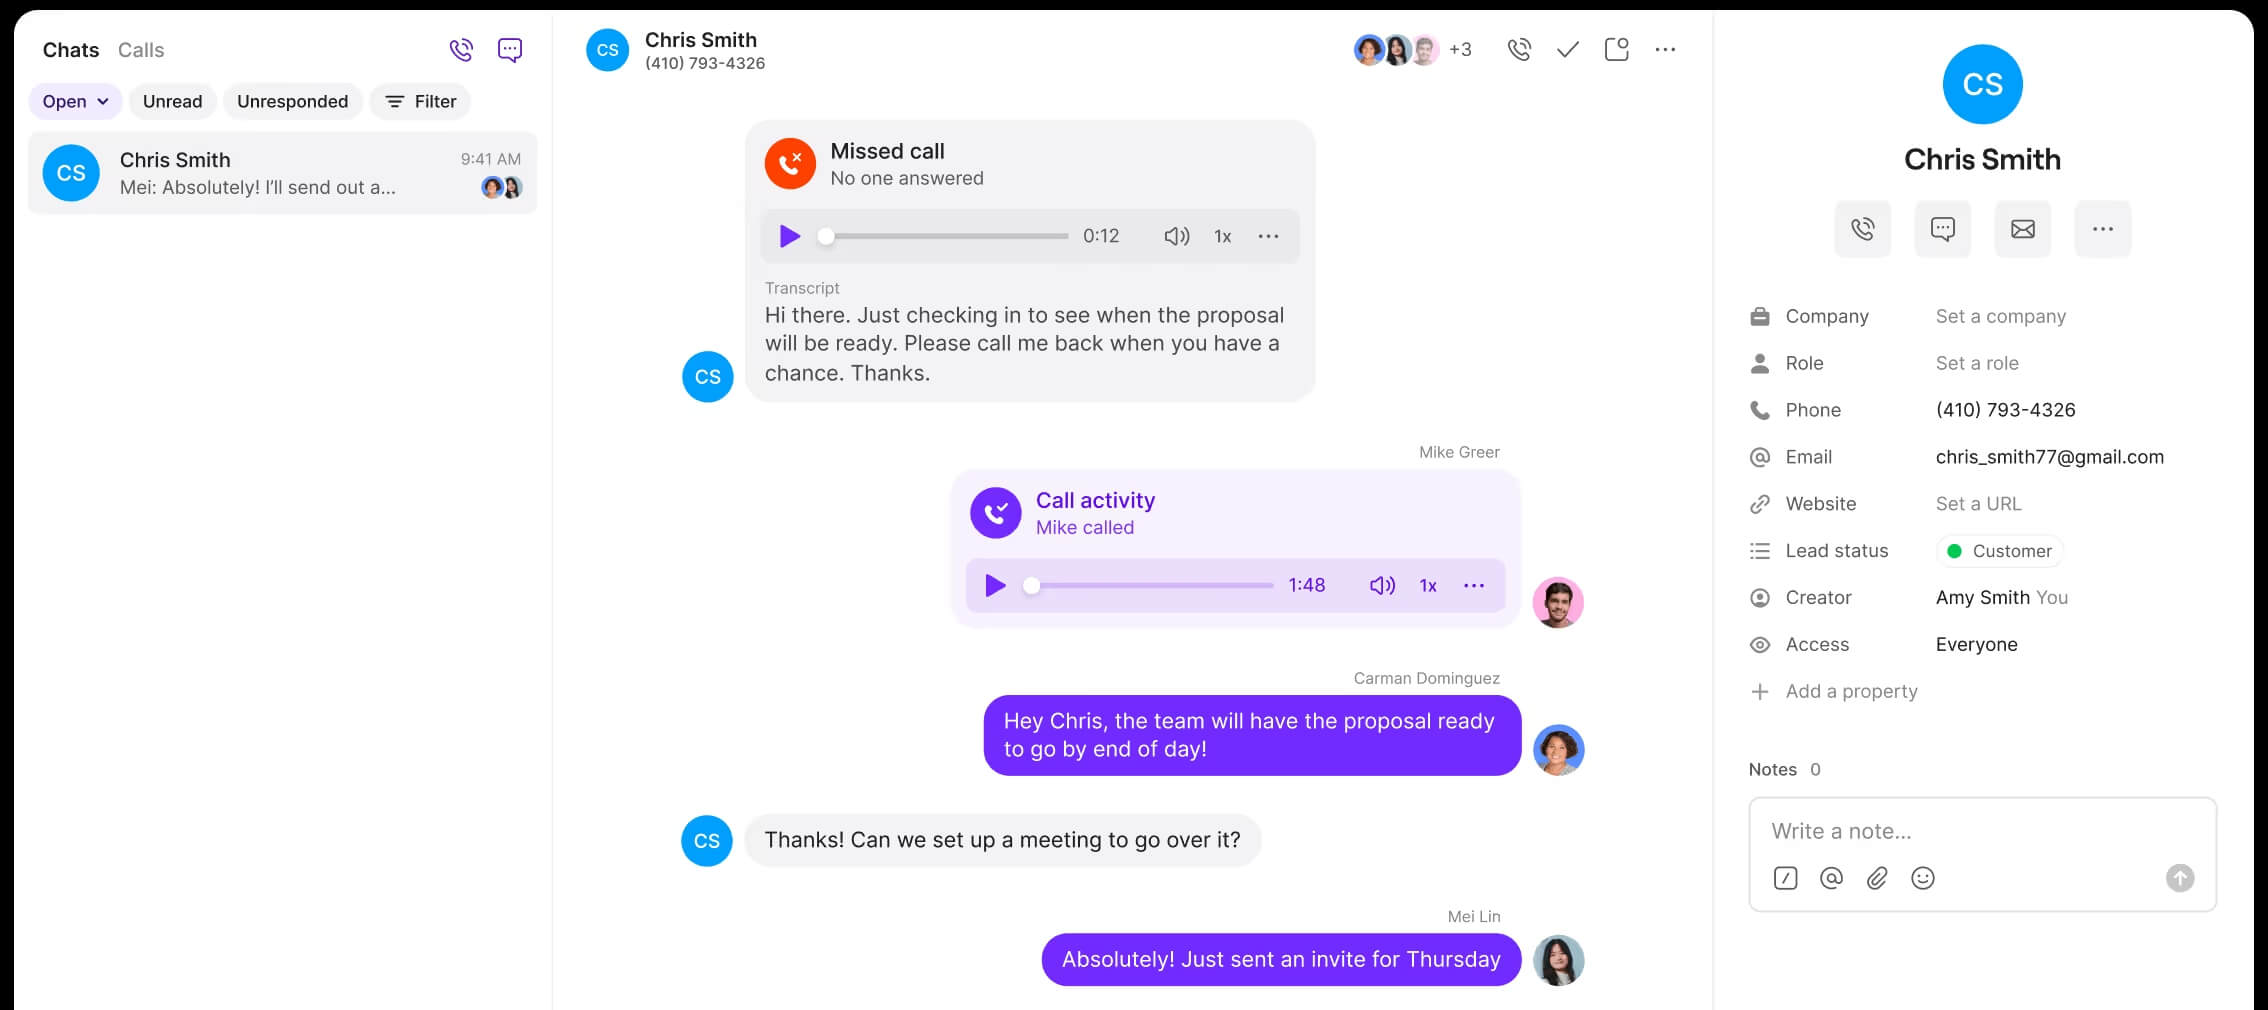Click the mention @ icon in notes
Image resolution: width=2268 pixels, height=1010 pixels.
[x=1831, y=878]
